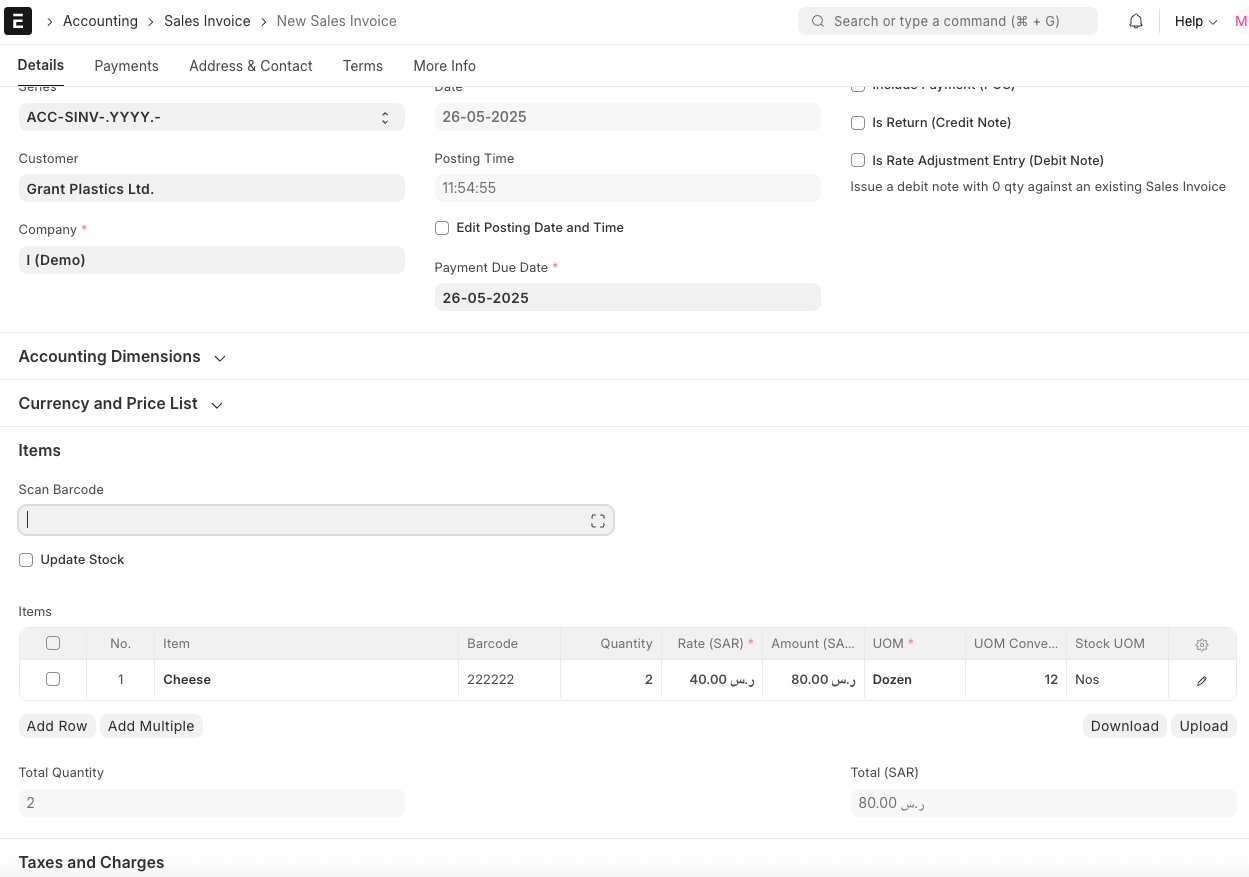This screenshot has height=877, width=1249.
Task: Click the Company field I (Demo)
Action: pos(212,260)
